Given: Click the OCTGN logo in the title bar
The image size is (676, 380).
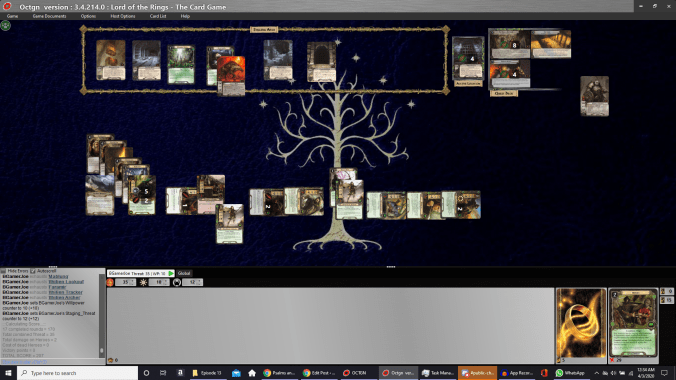Looking at the screenshot, I should click(7, 6).
